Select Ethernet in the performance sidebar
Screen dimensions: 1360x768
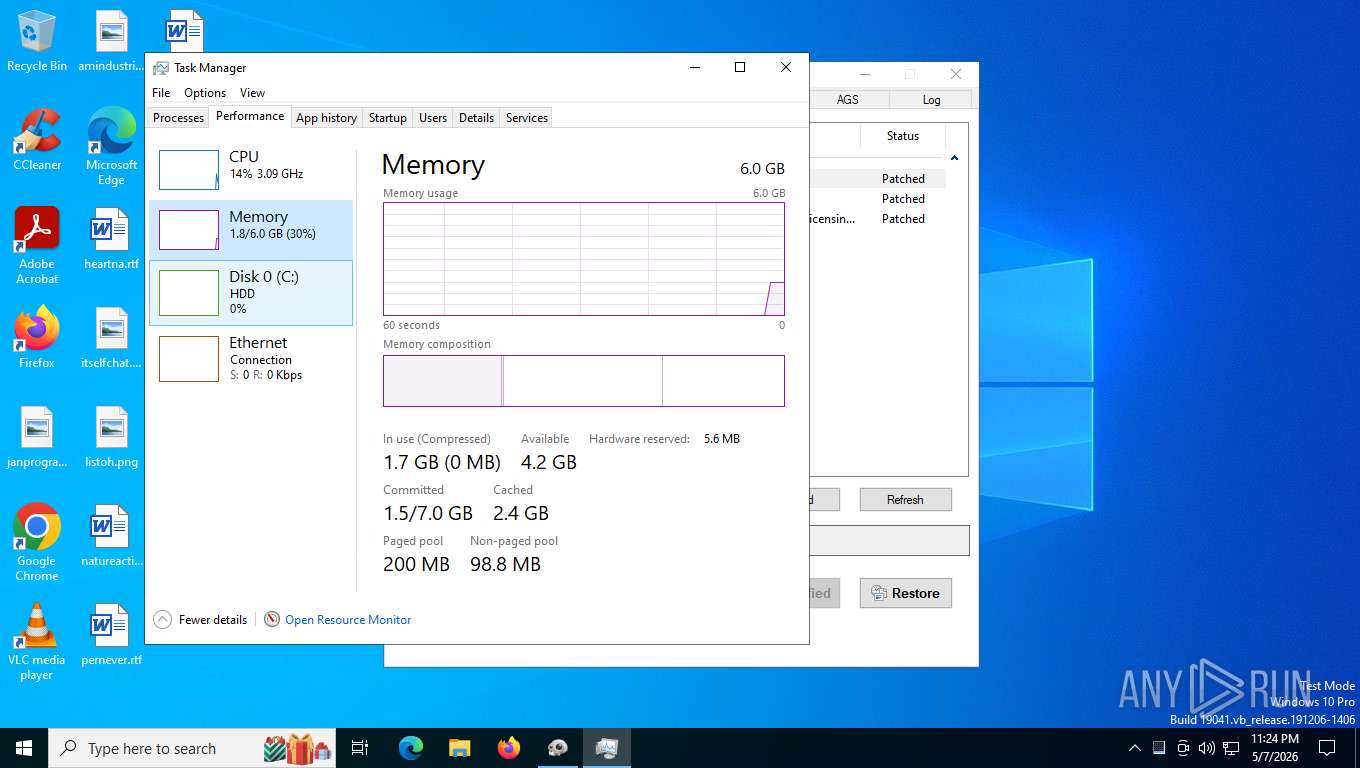coord(251,358)
